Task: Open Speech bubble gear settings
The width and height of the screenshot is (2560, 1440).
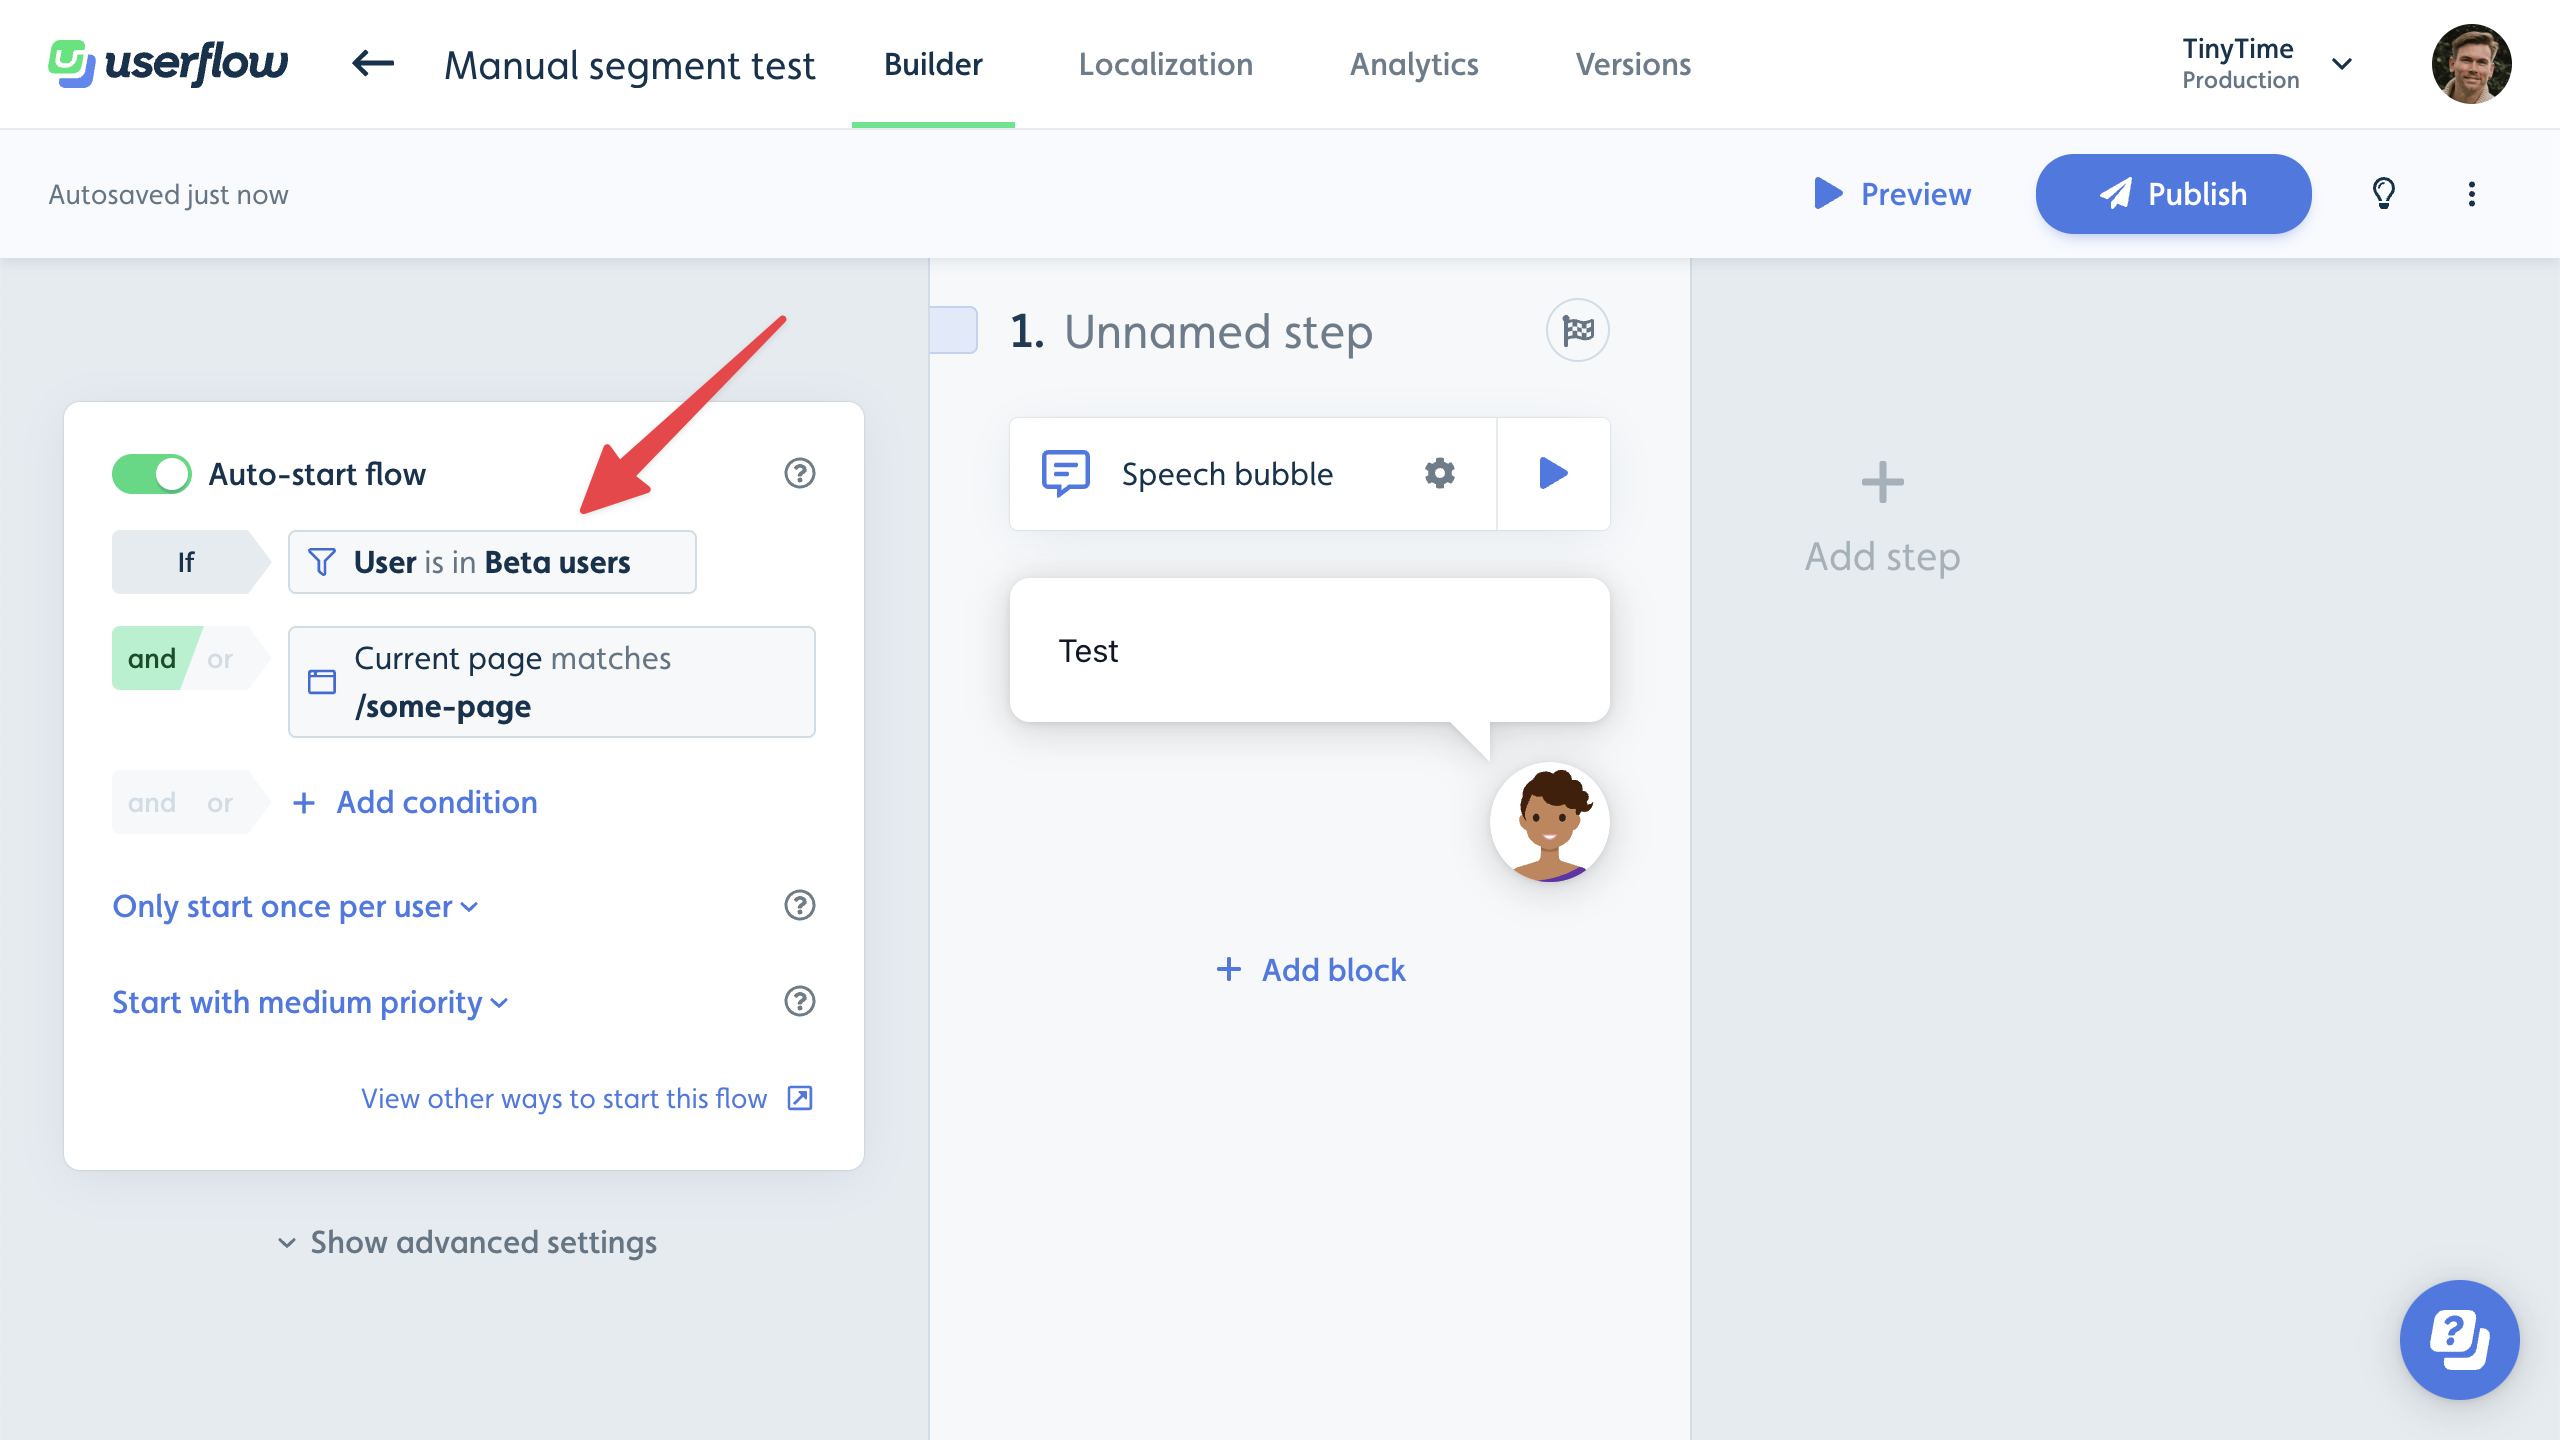Action: click(1440, 473)
